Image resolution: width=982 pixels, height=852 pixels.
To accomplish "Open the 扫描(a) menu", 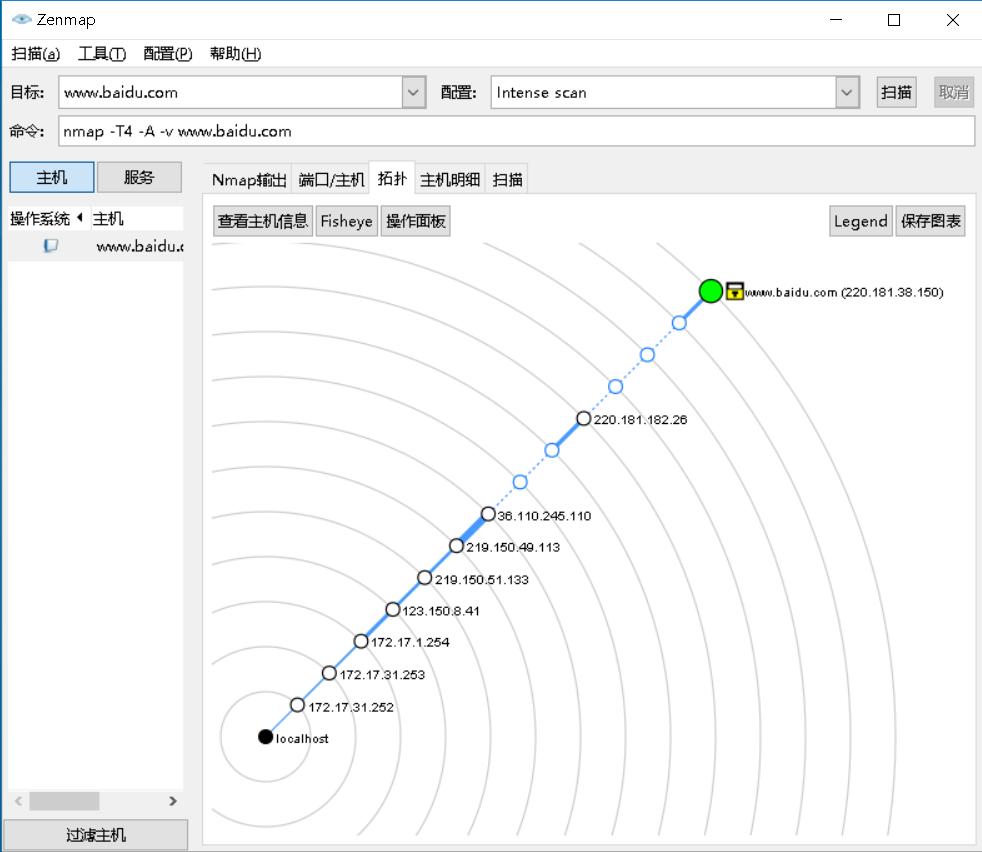I will click(x=36, y=54).
